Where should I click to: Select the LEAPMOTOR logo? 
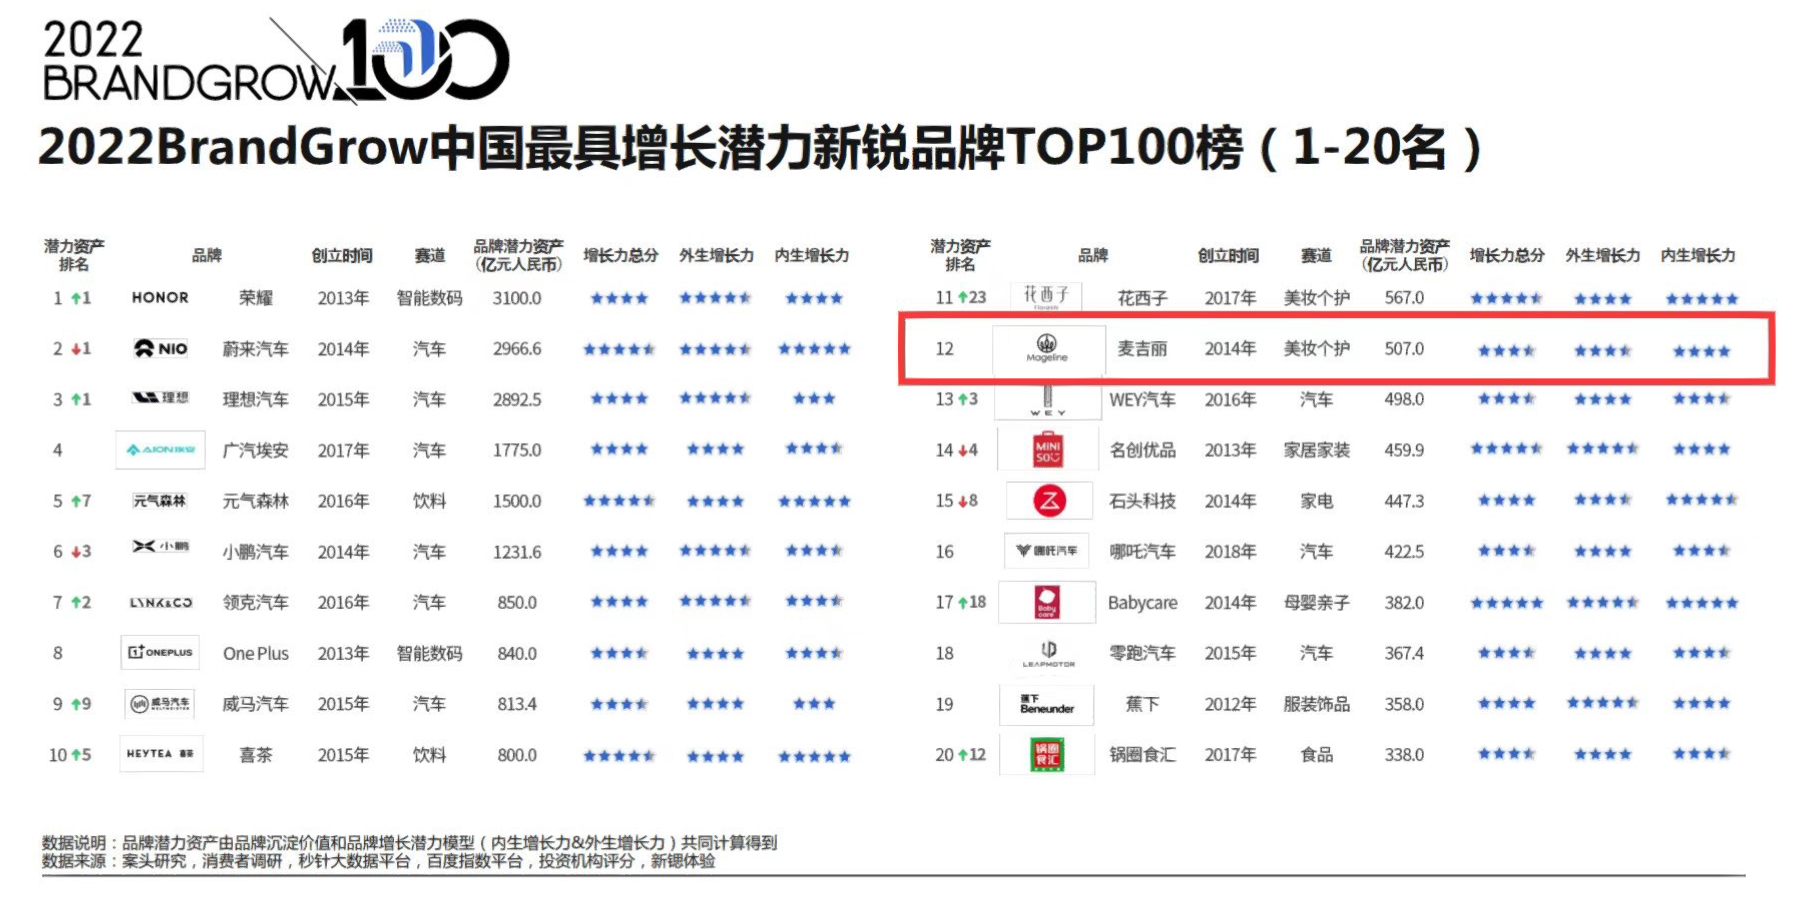click(1048, 653)
